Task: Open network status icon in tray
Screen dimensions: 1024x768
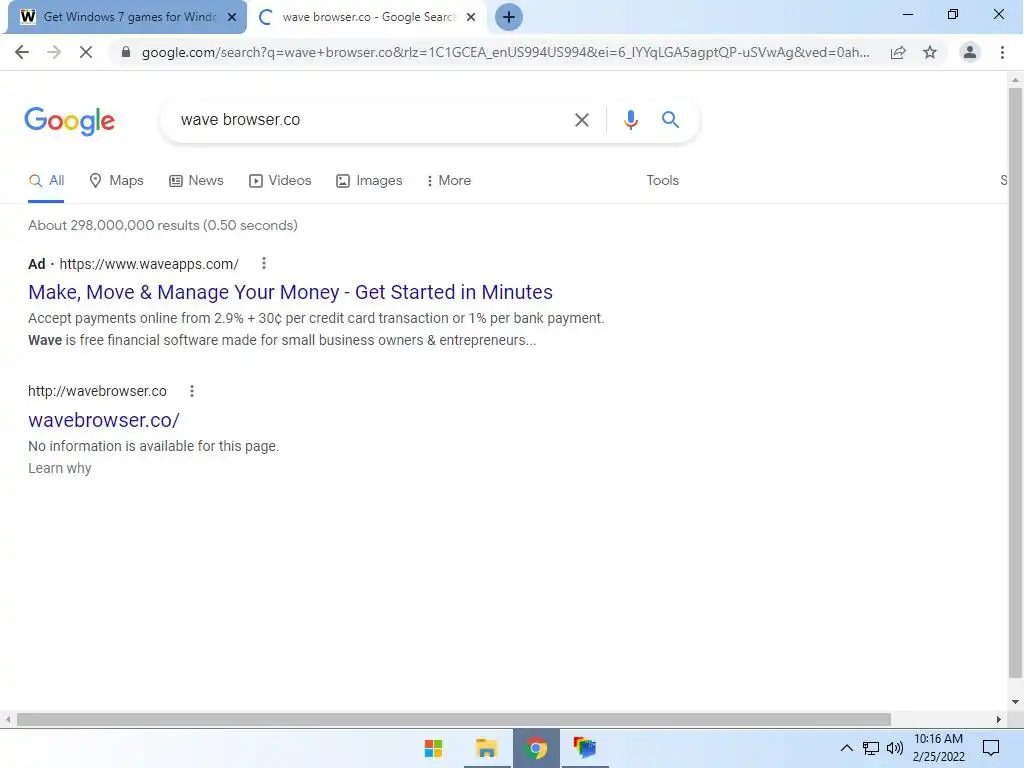Action: (871, 748)
